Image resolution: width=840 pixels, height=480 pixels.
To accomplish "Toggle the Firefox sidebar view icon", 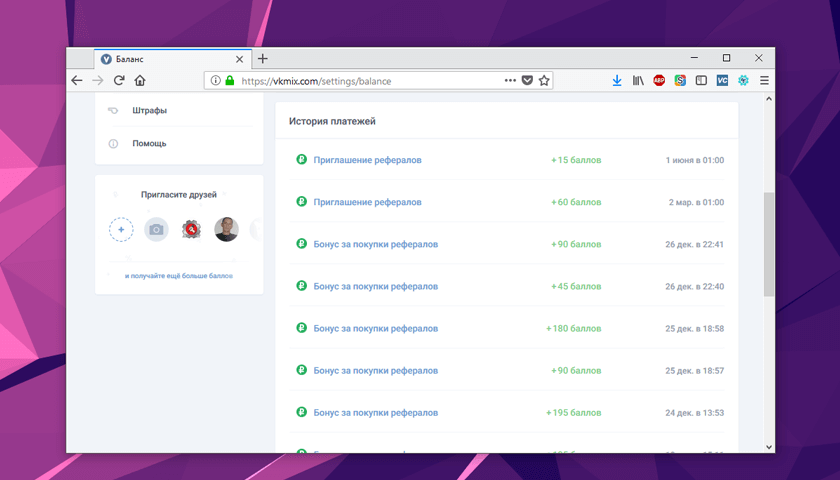I will 701,81.
